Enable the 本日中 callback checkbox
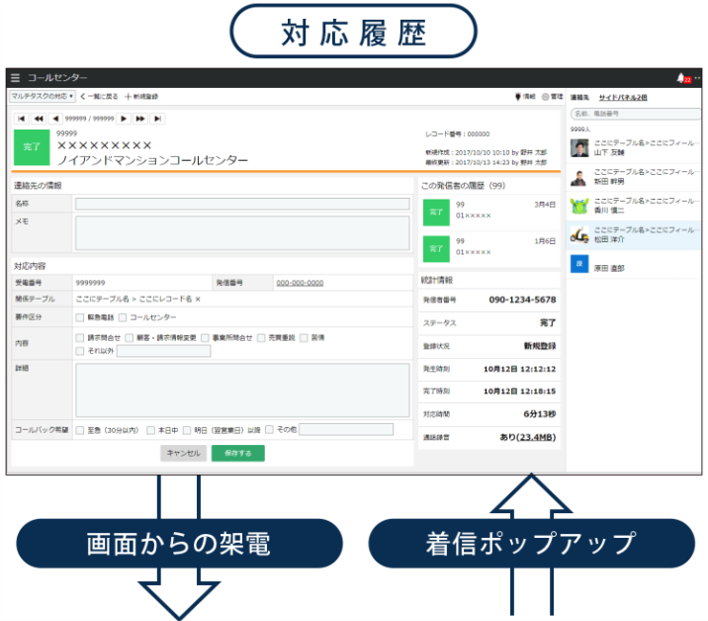 click(151, 430)
